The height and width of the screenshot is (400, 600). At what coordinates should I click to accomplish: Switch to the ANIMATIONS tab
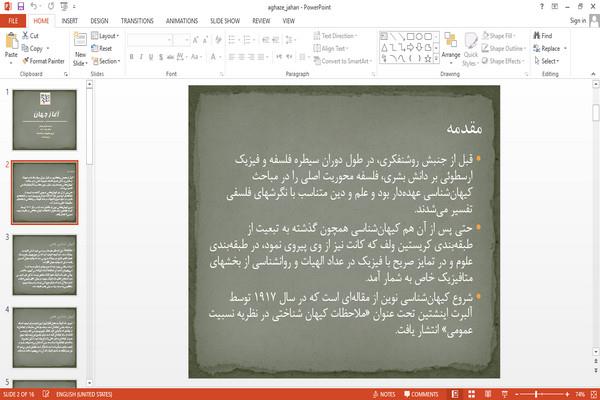(x=182, y=21)
